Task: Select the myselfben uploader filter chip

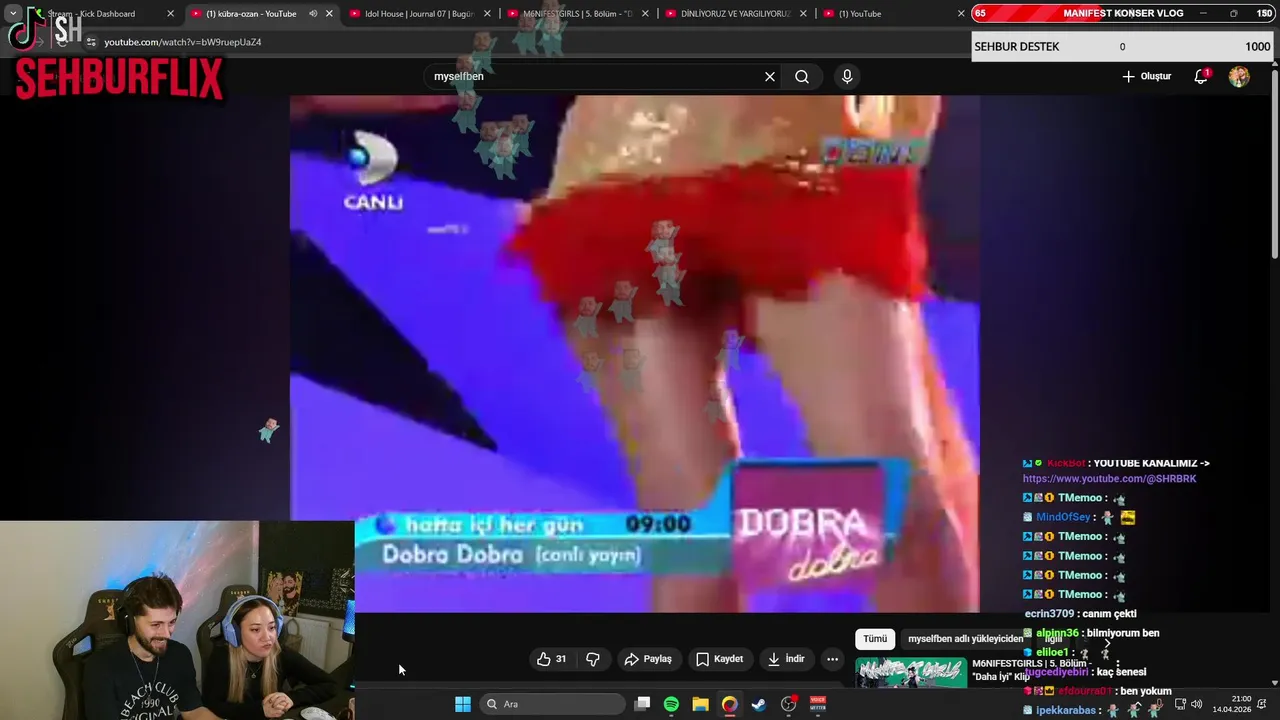Action: coord(965,639)
